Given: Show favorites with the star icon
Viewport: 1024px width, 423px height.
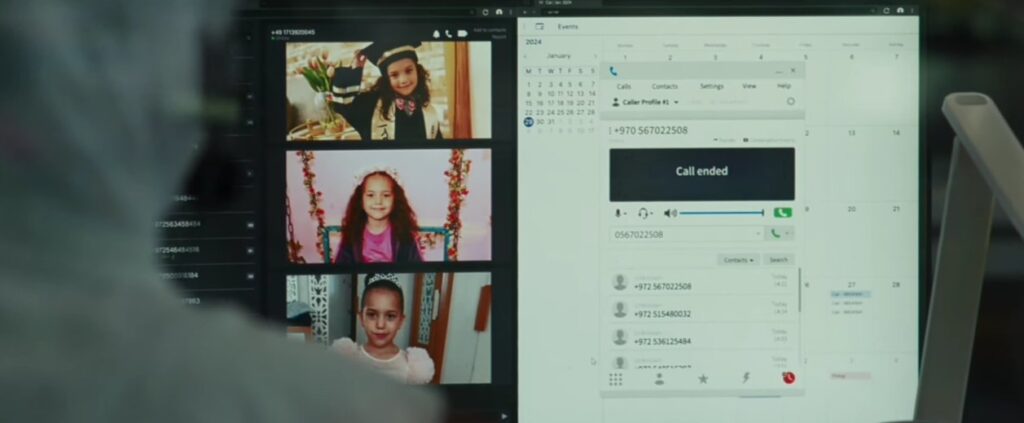Looking at the screenshot, I should click(702, 379).
